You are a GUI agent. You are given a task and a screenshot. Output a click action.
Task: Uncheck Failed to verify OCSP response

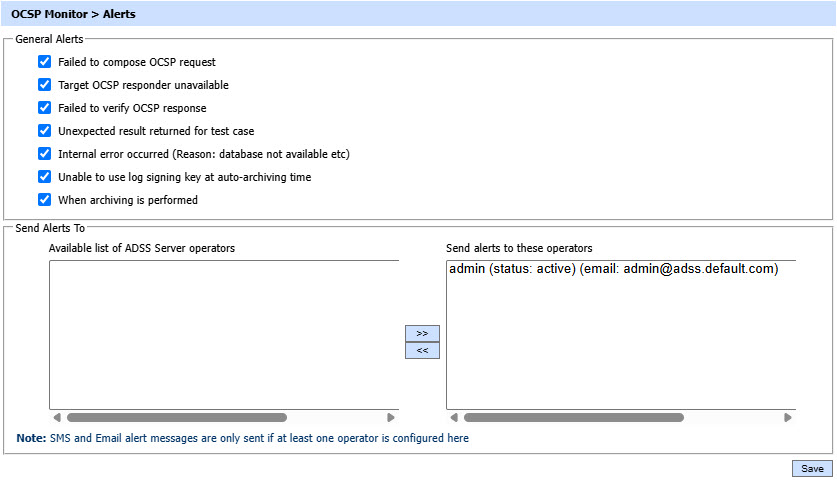point(44,108)
